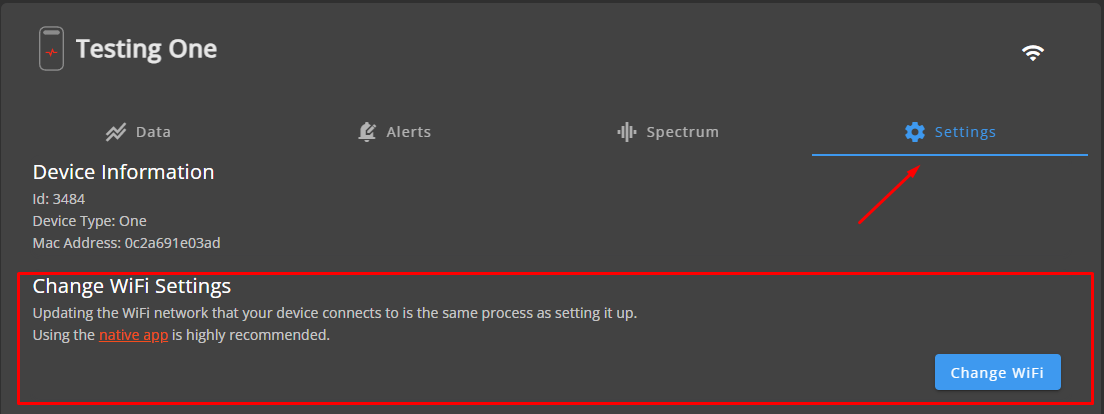The width and height of the screenshot is (1104, 414).
Task: Click the Device Information heading
Action: [x=123, y=172]
